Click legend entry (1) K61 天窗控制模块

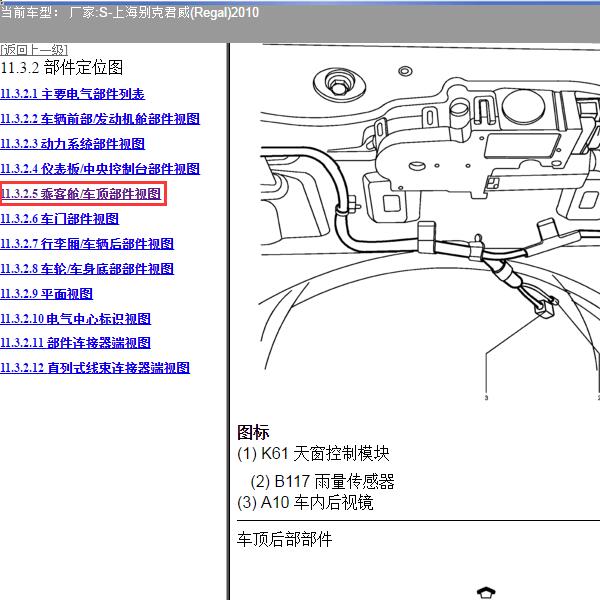(x=313, y=454)
